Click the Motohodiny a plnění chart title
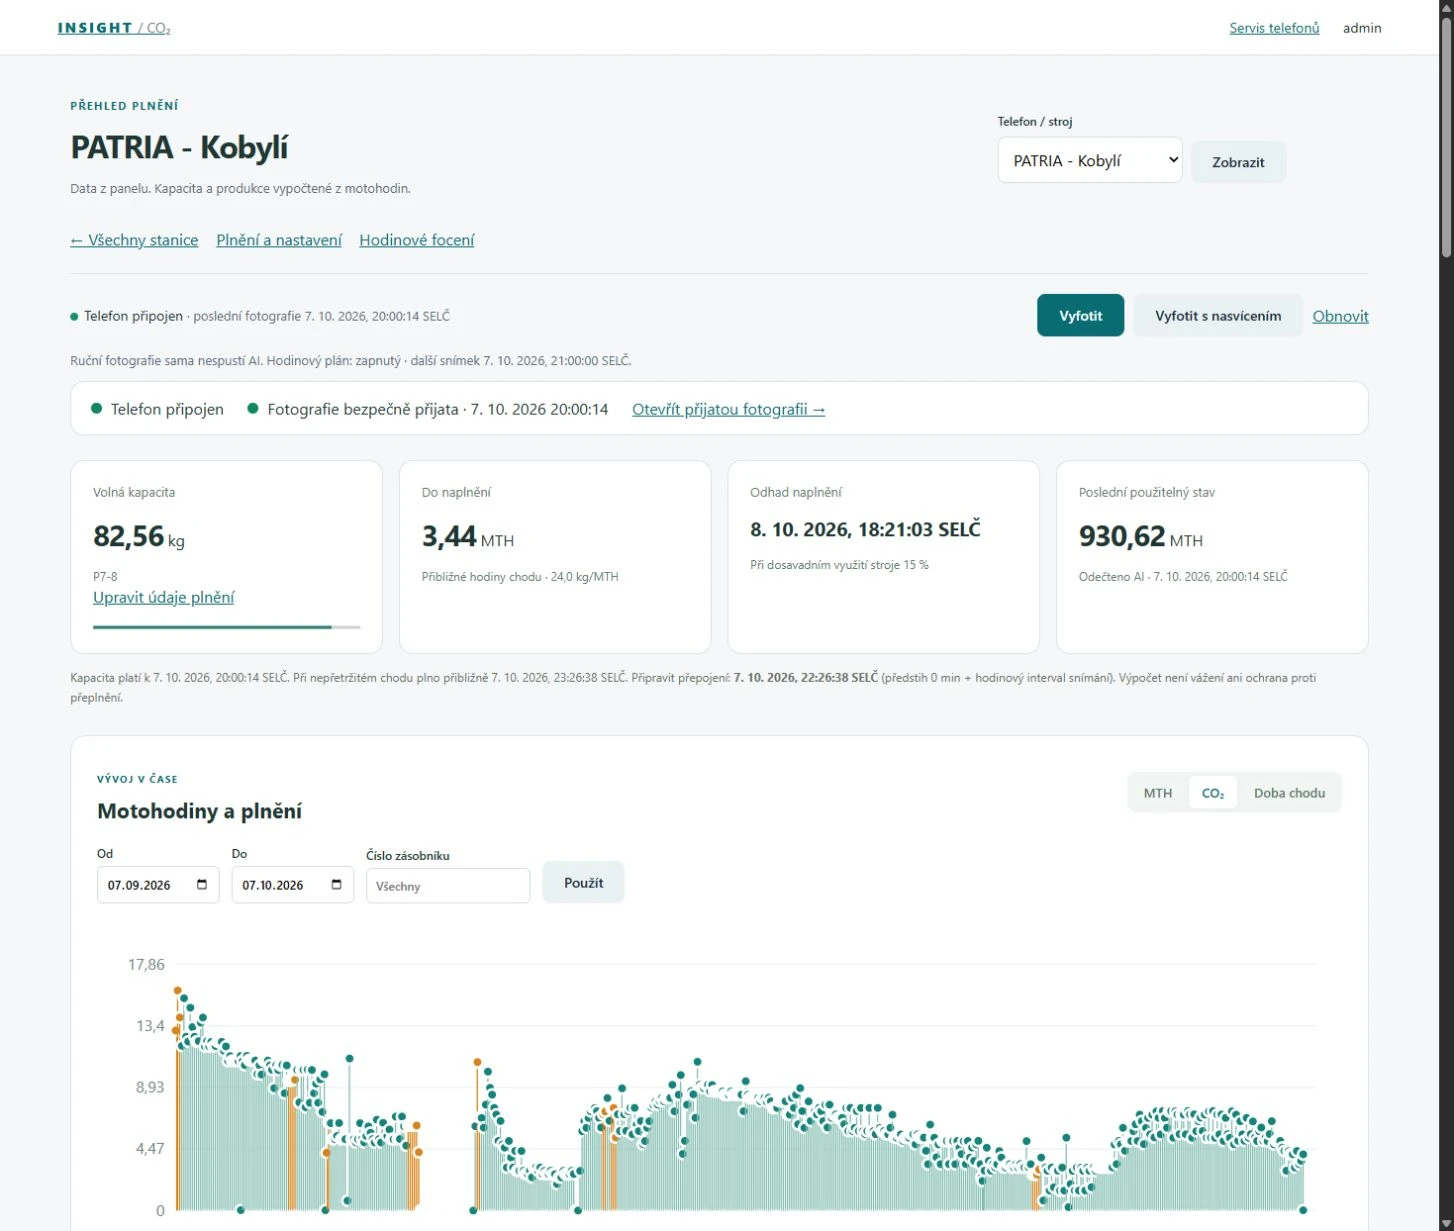This screenshot has width=1454, height=1231. point(200,811)
